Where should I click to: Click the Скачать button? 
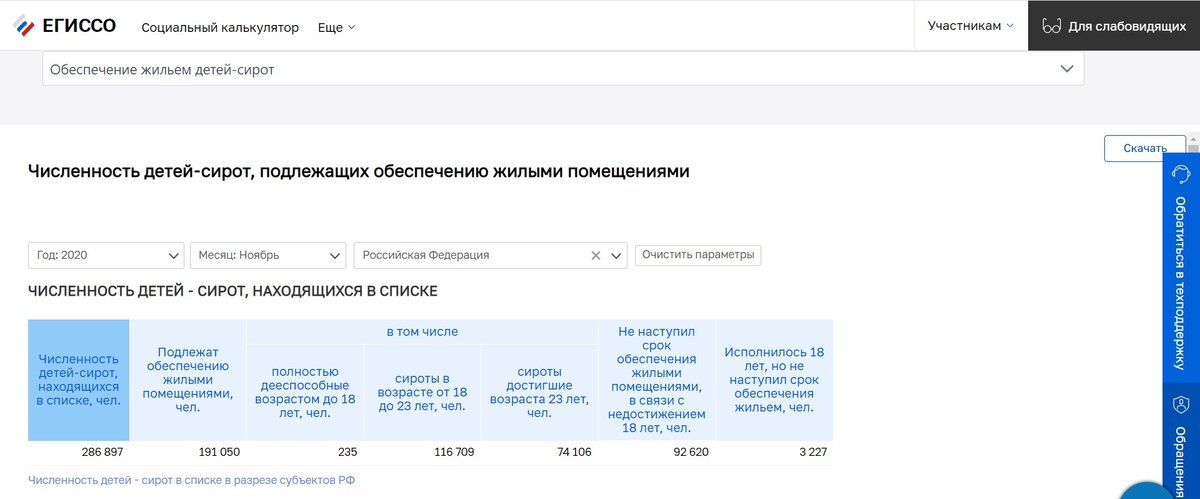pos(1145,148)
